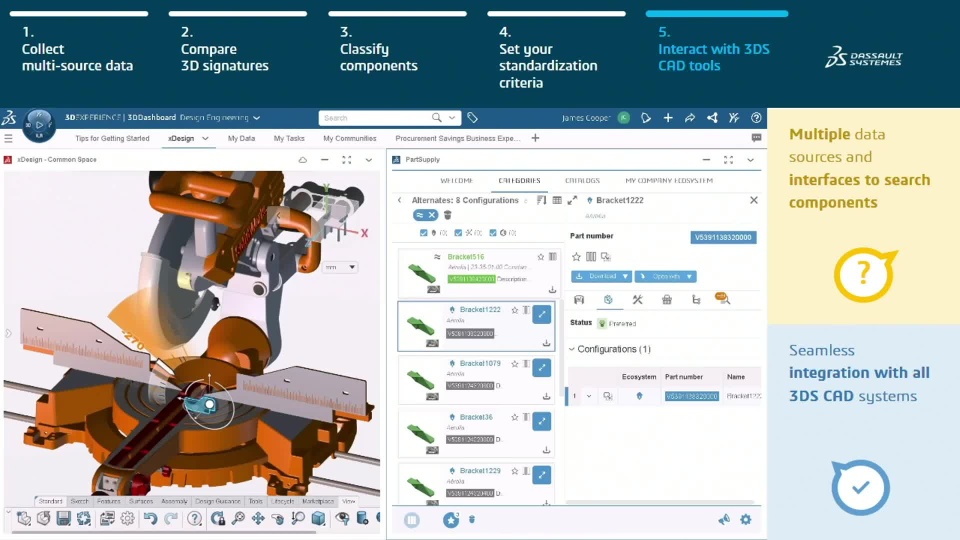Open the Download button dropdown arrow

[x=625, y=277]
